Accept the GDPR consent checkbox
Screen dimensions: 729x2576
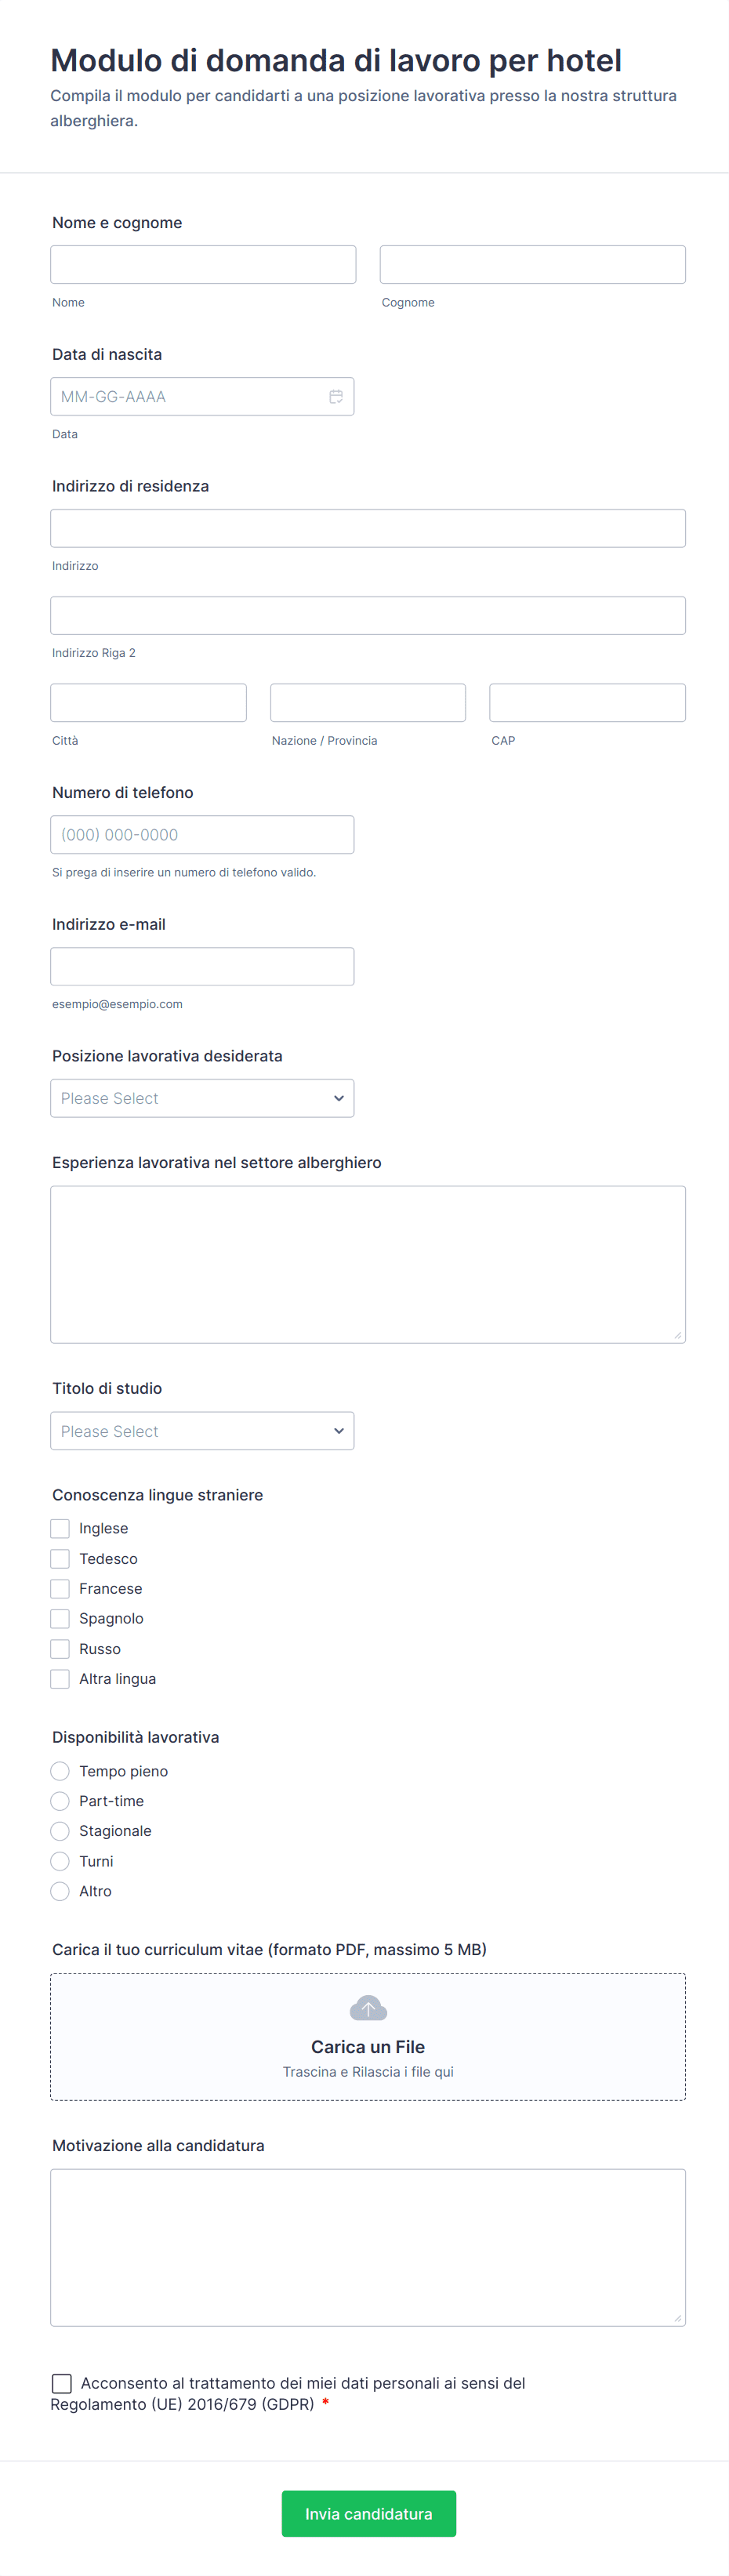(x=62, y=2383)
